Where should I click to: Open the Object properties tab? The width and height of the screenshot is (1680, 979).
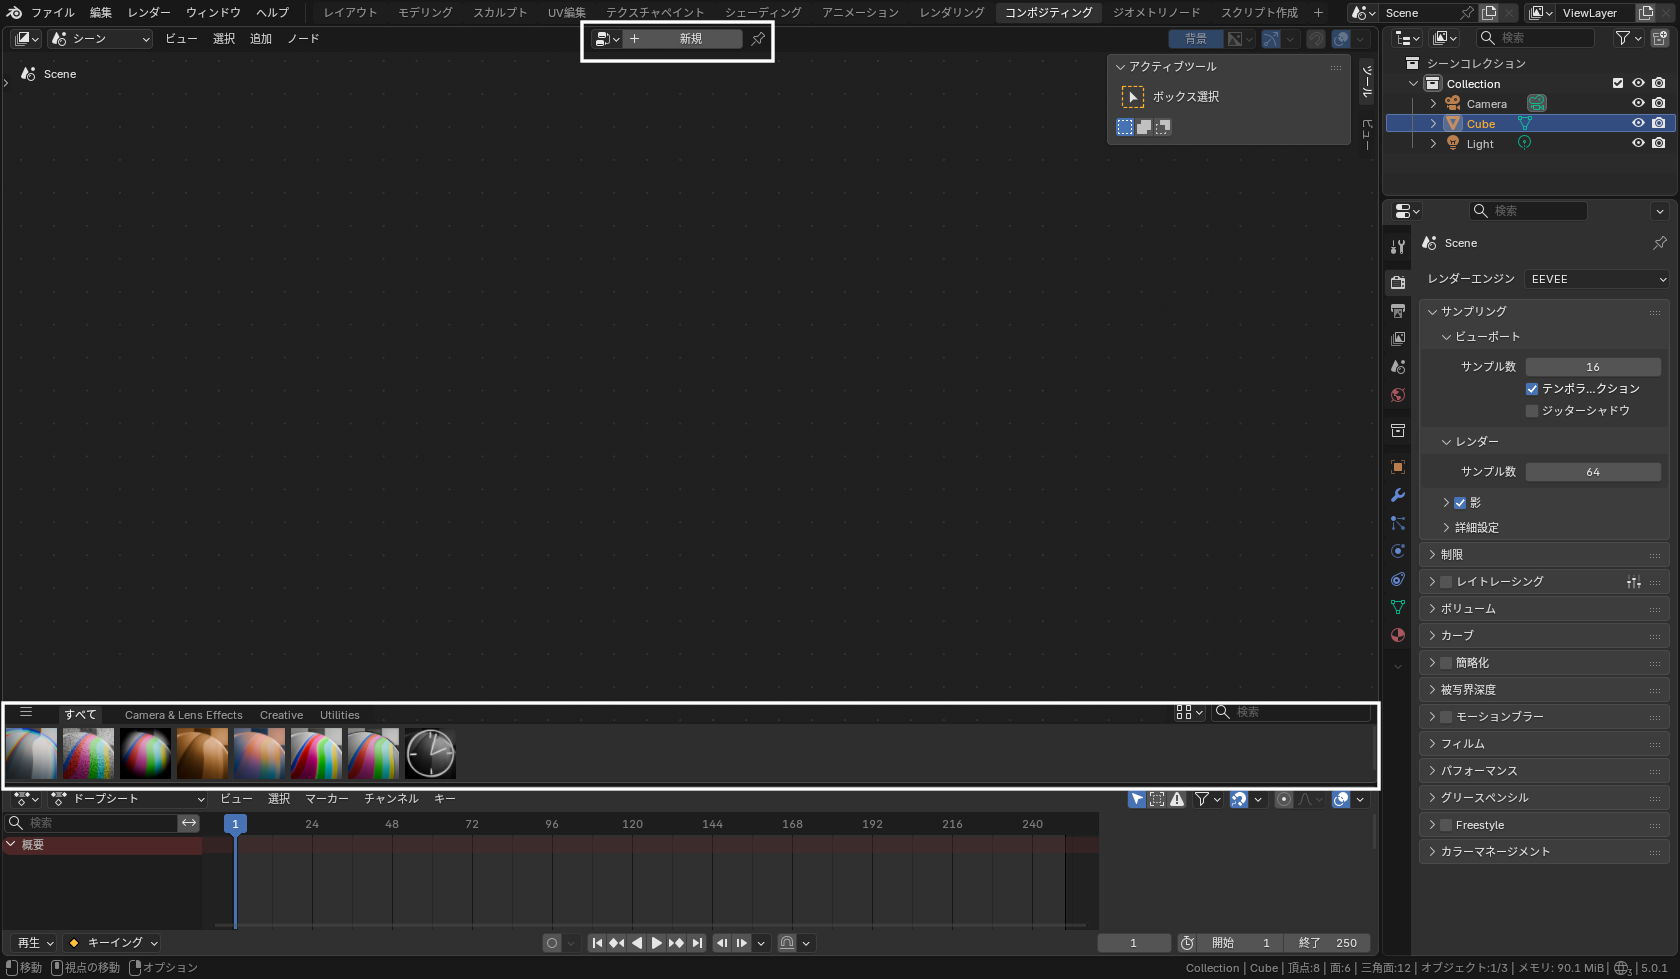[1398, 467]
